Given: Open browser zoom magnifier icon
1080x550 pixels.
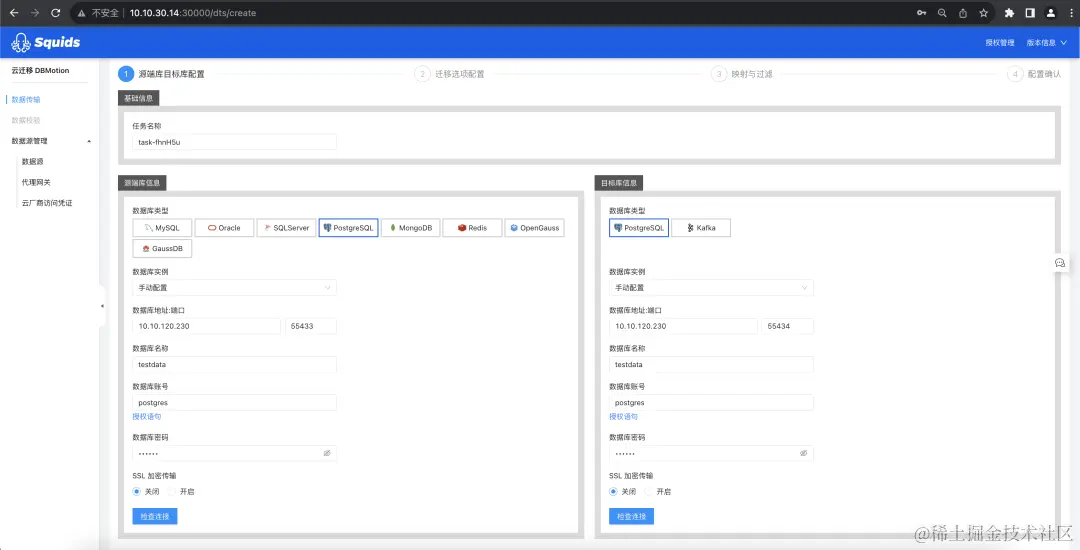Looking at the screenshot, I should (942, 12).
